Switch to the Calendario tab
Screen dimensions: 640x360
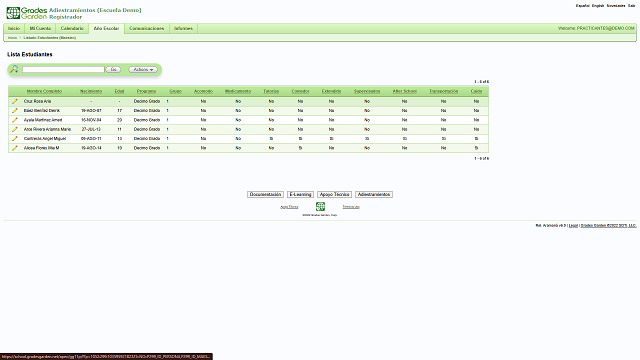tap(72, 29)
